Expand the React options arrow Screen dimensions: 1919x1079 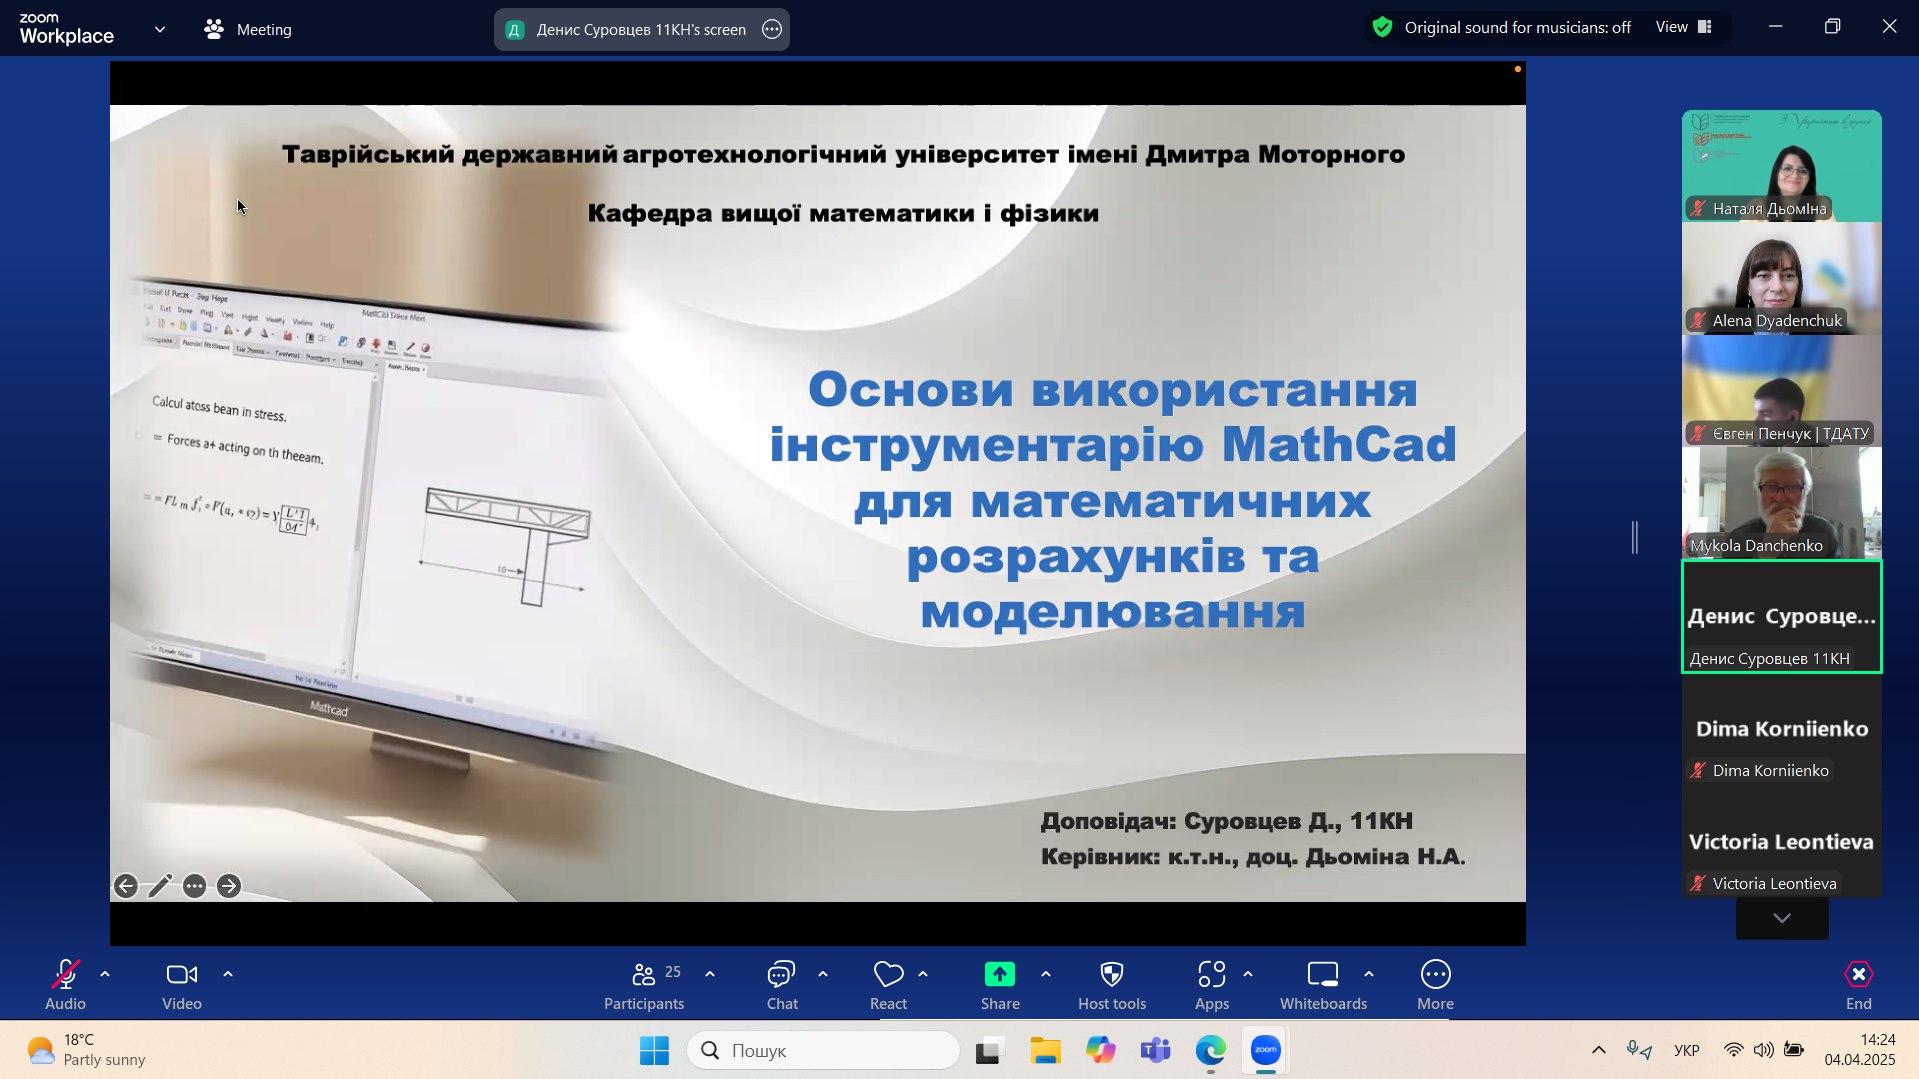click(923, 974)
